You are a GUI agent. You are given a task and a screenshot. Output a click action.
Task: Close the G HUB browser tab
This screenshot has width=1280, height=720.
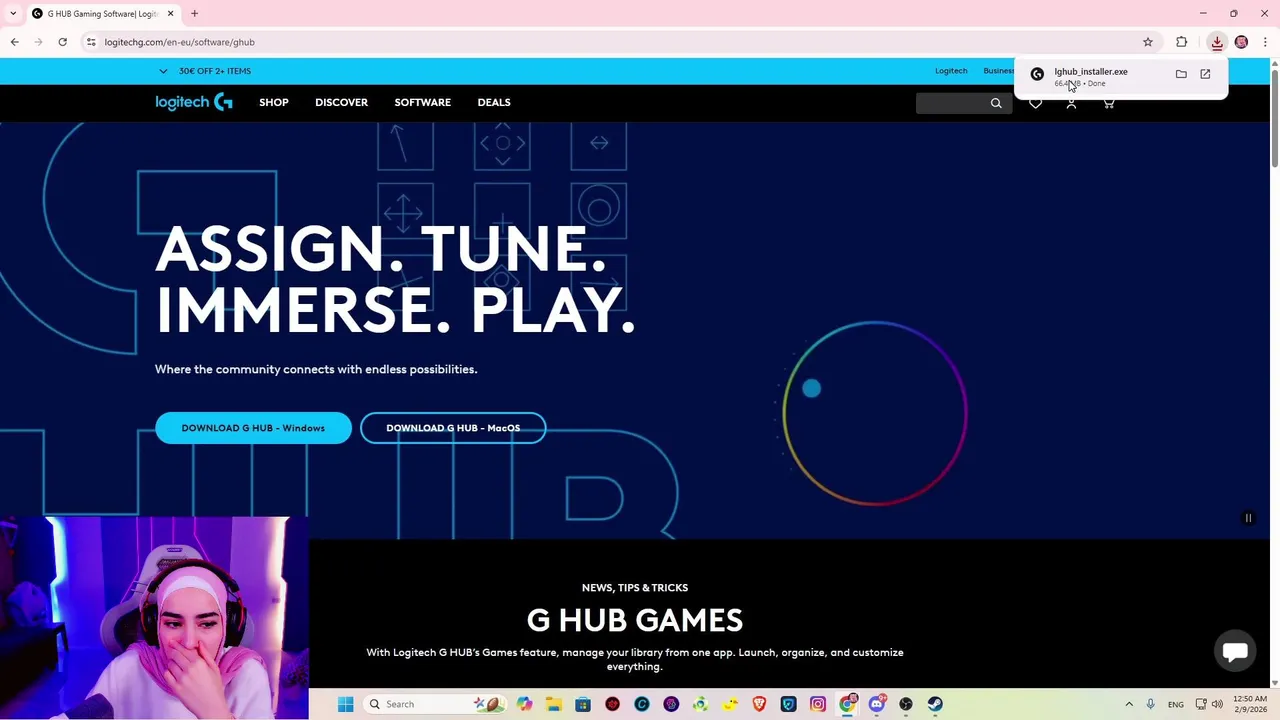170,13
